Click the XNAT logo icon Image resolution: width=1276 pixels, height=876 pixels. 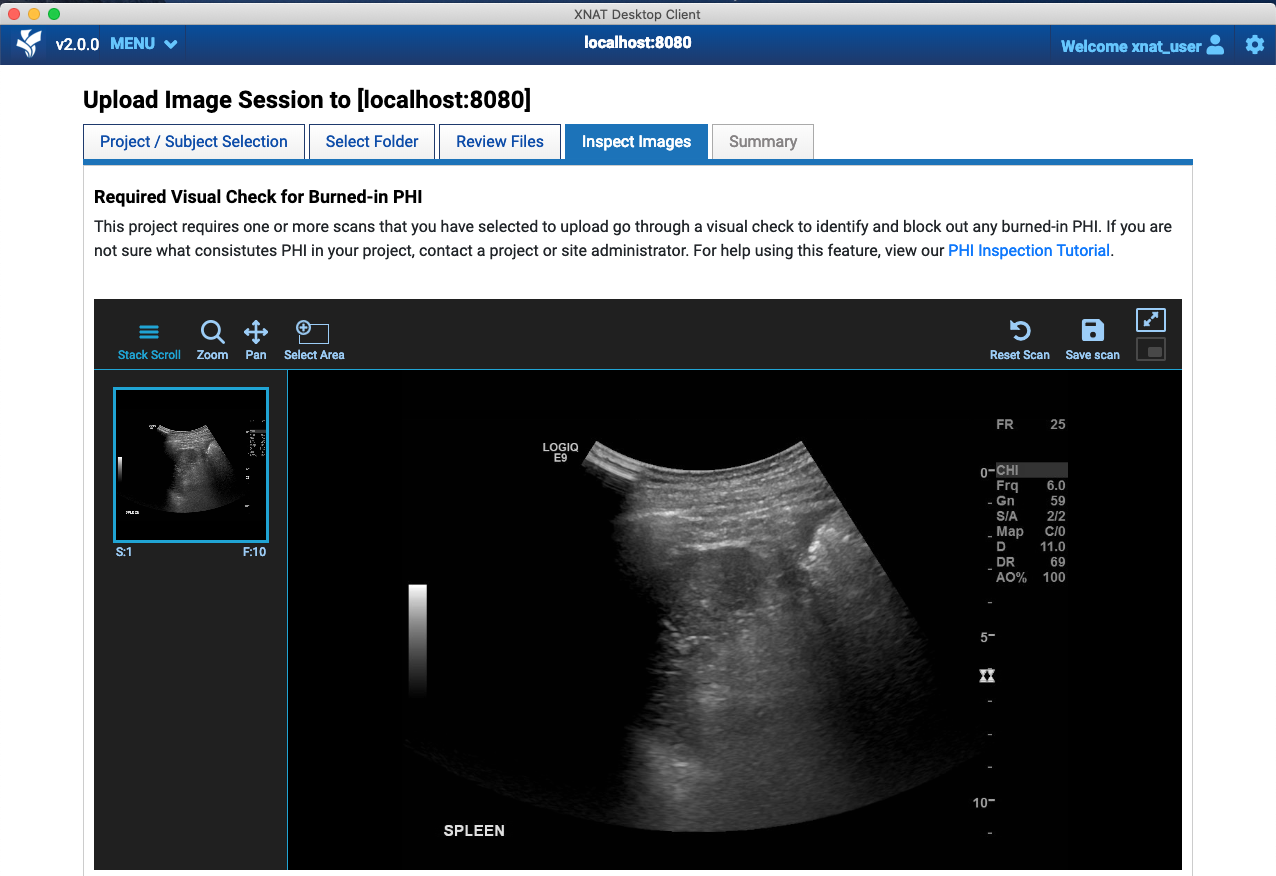click(29, 44)
